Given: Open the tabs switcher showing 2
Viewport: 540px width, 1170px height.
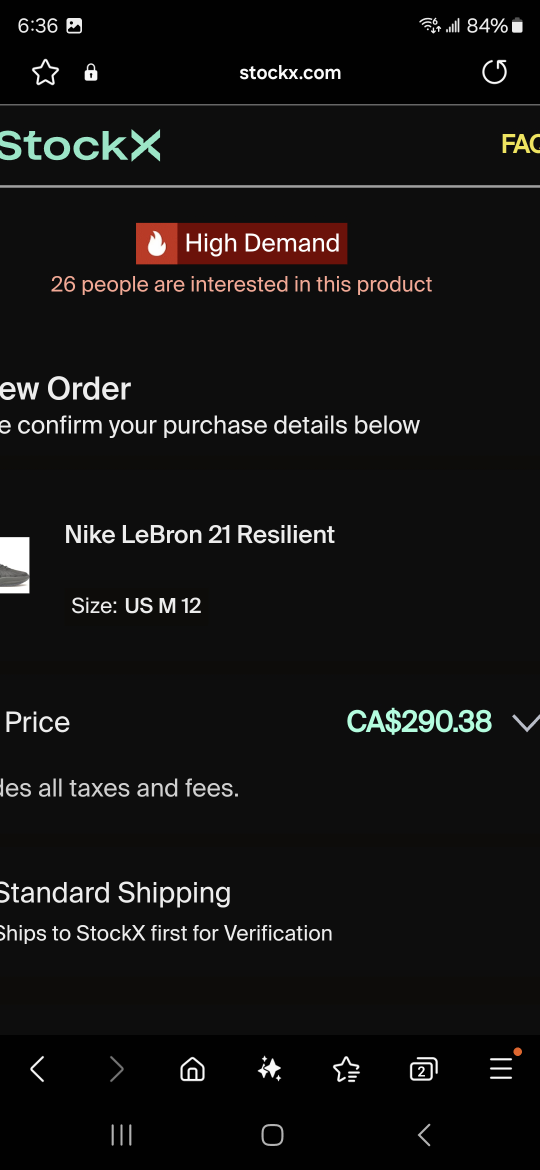Looking at the screenshot, I should (x=423, y=1070).
